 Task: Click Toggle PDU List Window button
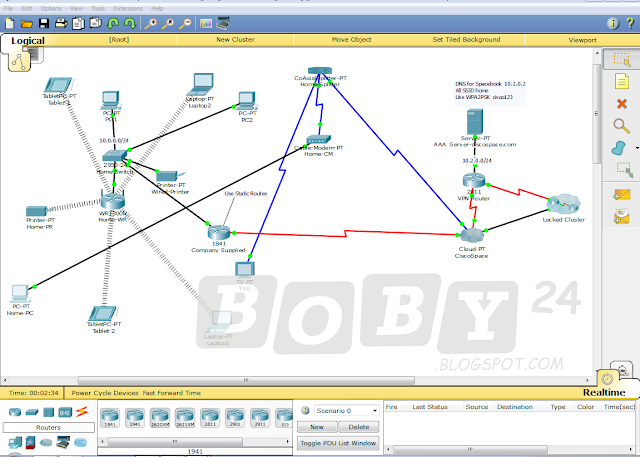point(338,443)
